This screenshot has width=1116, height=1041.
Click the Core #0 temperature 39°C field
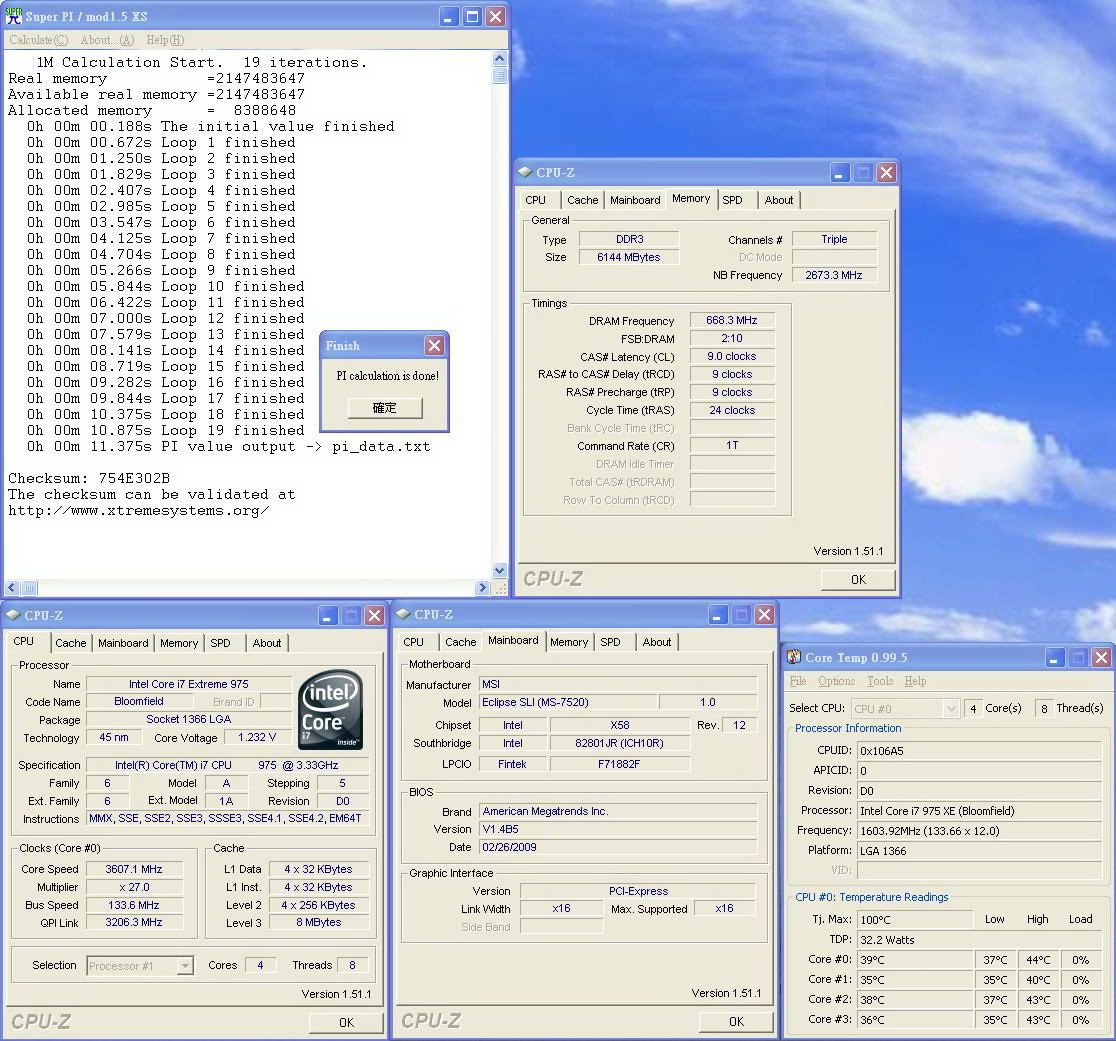click(915, 960)
